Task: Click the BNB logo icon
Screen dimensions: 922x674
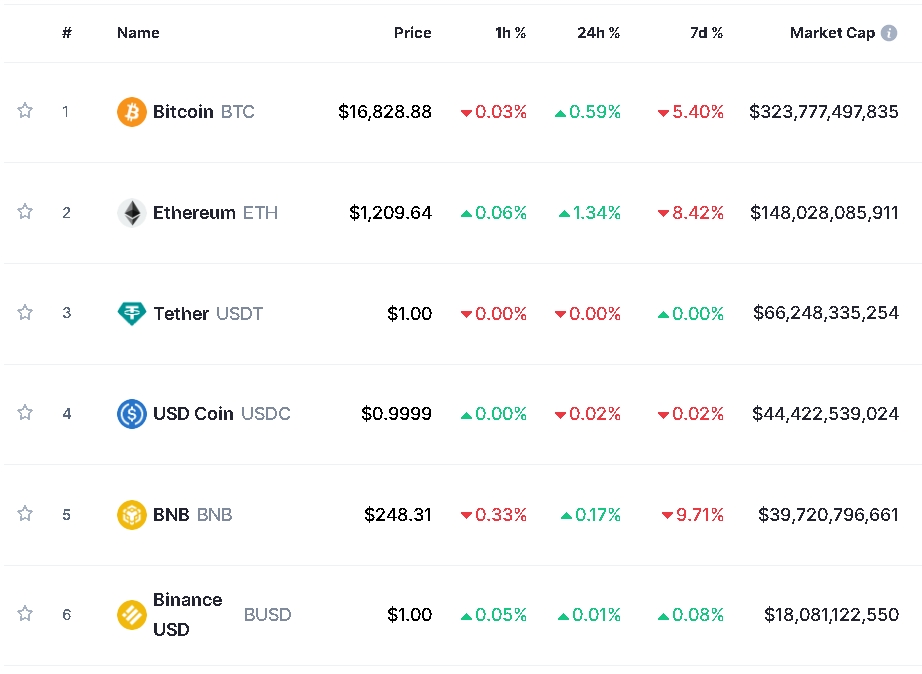Action: (131, 515)
